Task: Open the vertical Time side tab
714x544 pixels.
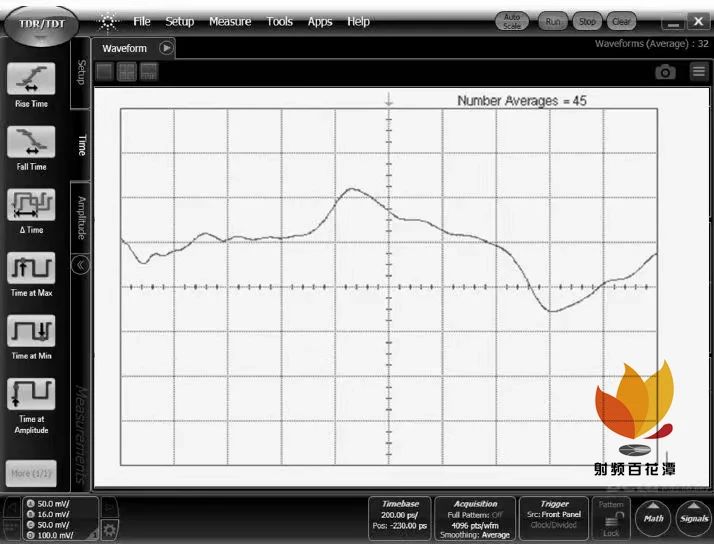Action: click(82, 145)
